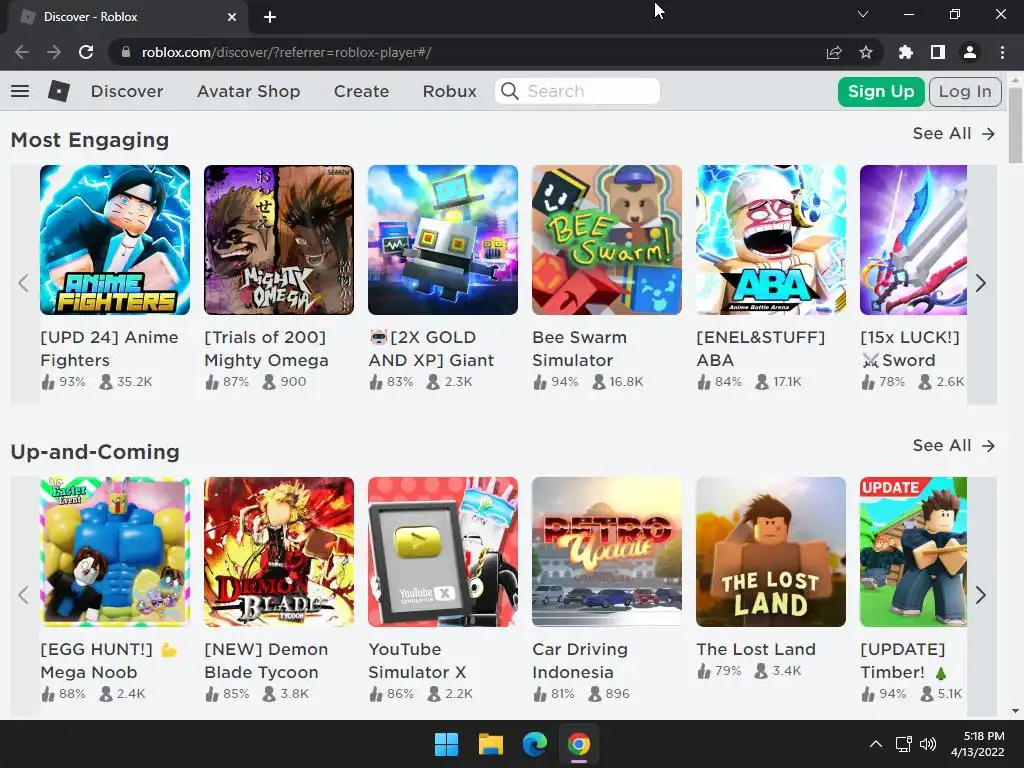Screen dimensions: 1024x768
Task: Open a new browser tab
Action: (x=270, y=17)
